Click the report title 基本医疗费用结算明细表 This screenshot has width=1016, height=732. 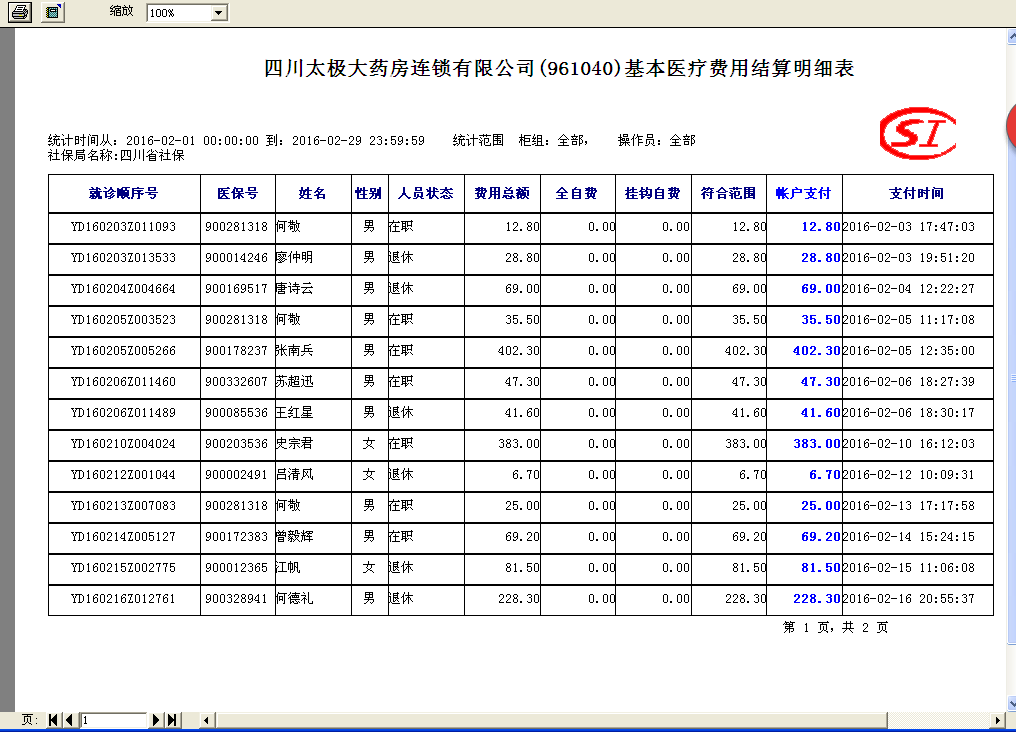tap(739, 68)
